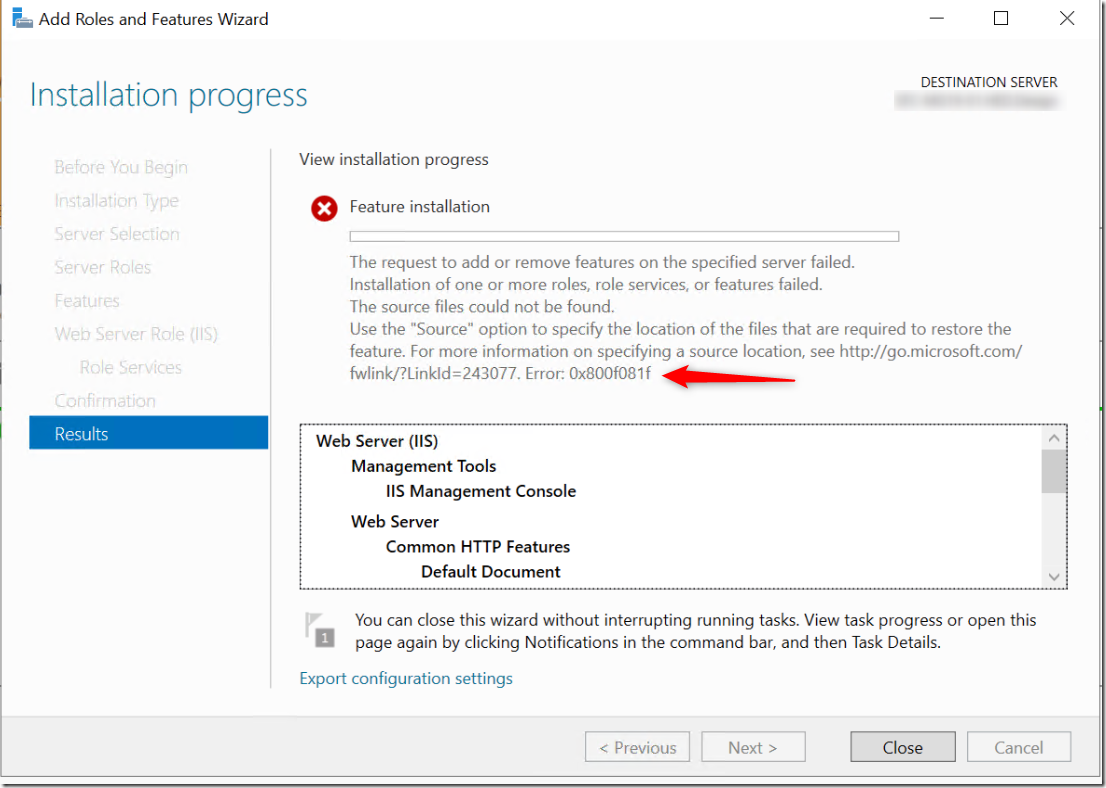Select the Role Services step
The height and width of the screenshot is (788, 1106).
pos(128,367)
